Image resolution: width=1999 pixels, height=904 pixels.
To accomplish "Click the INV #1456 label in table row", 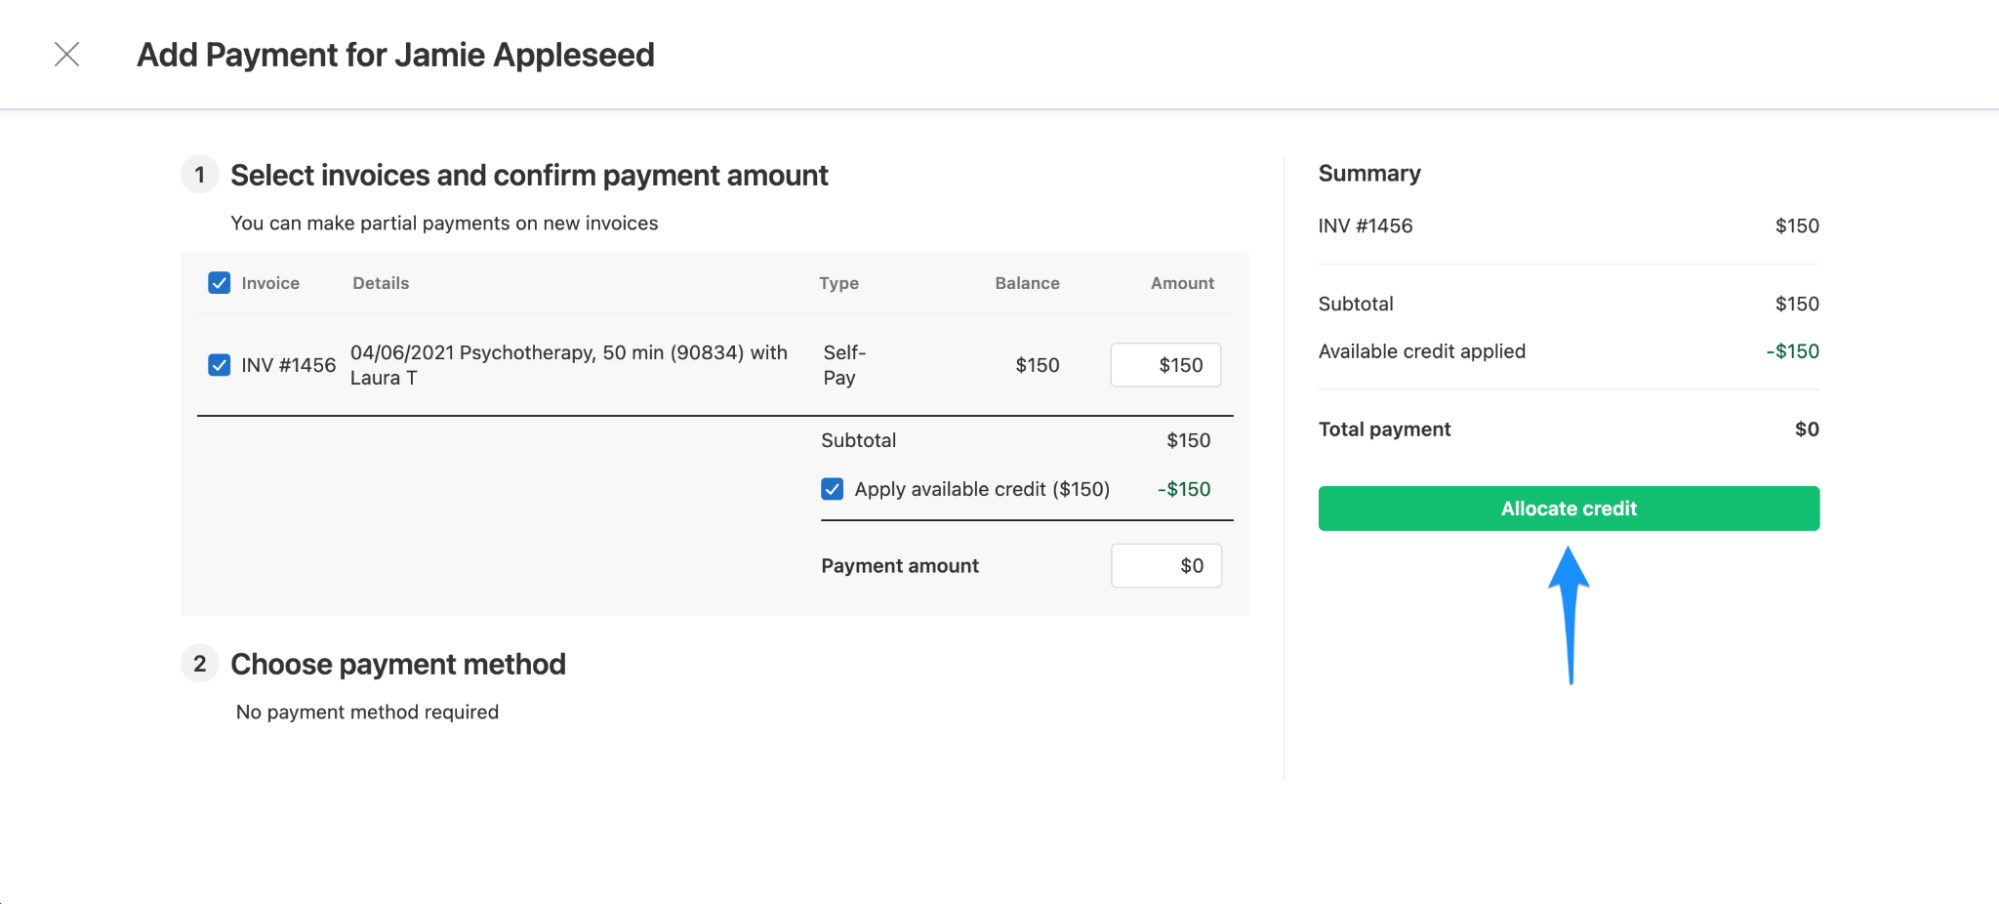I will click(x=288, y=365).
